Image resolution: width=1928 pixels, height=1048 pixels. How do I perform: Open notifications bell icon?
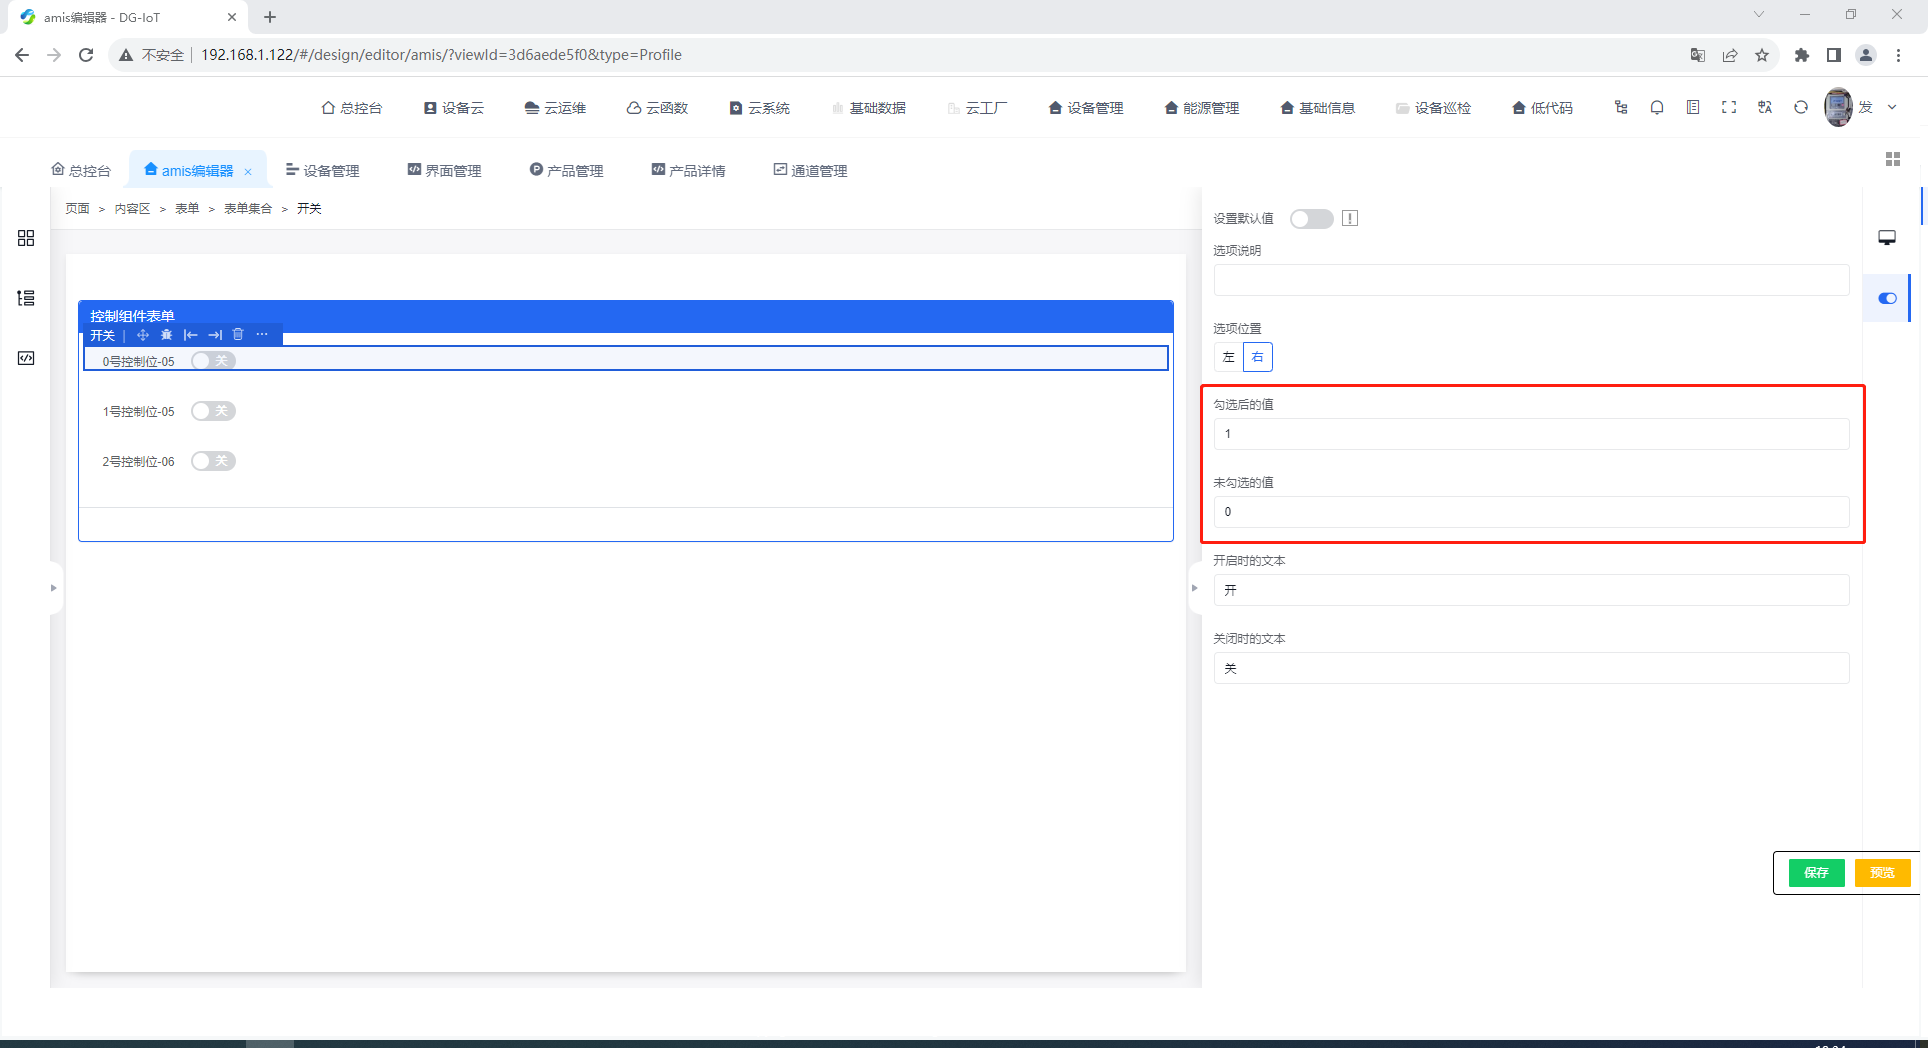[x=1657, y=107]
